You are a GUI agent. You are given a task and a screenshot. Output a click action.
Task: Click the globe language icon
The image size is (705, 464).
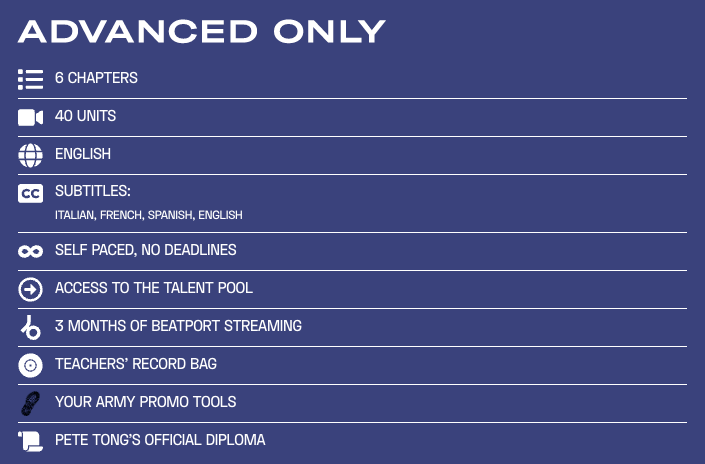tap(30, 155)
